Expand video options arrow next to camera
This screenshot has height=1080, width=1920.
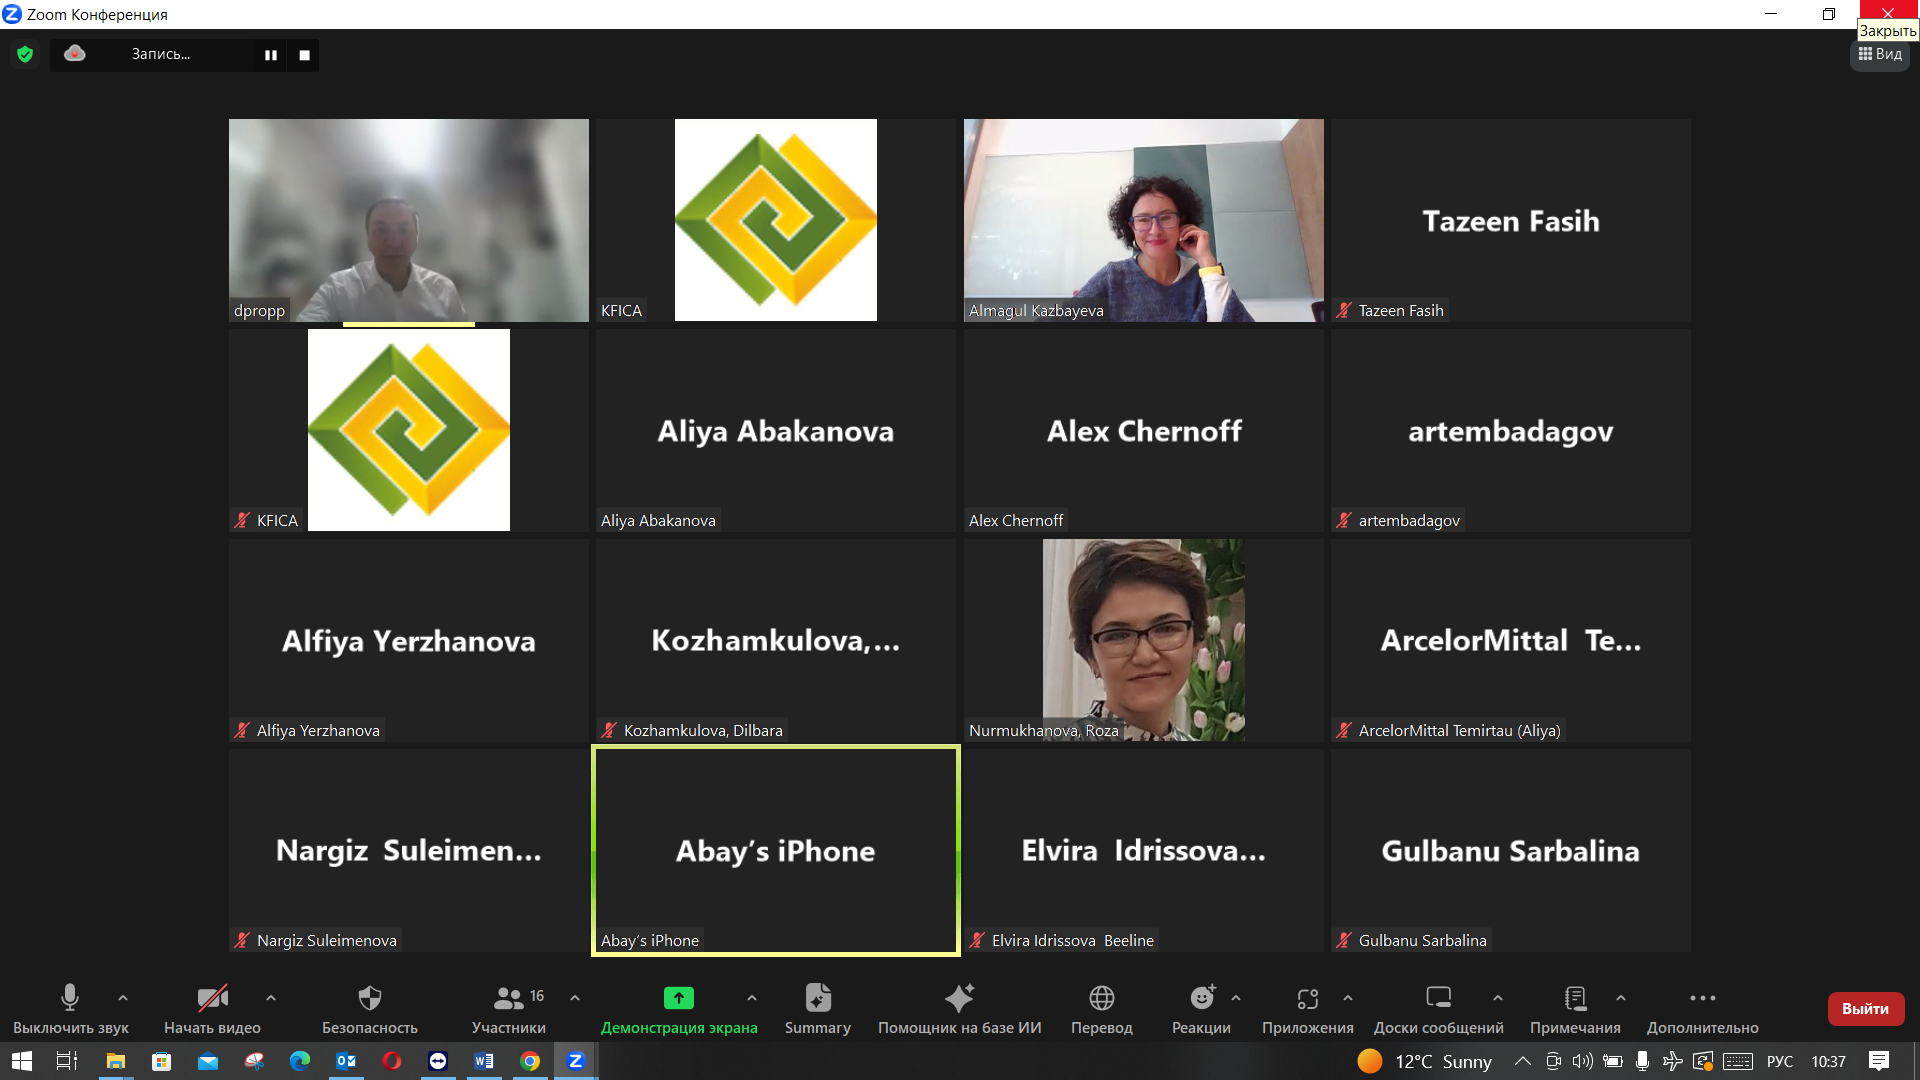(x=271, y=997)
